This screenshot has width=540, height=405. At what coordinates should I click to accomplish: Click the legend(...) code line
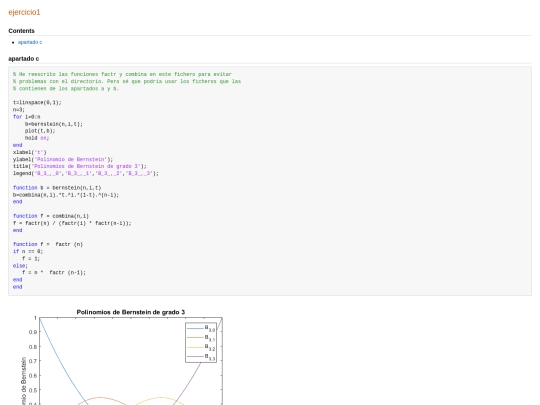click(86, 174)
